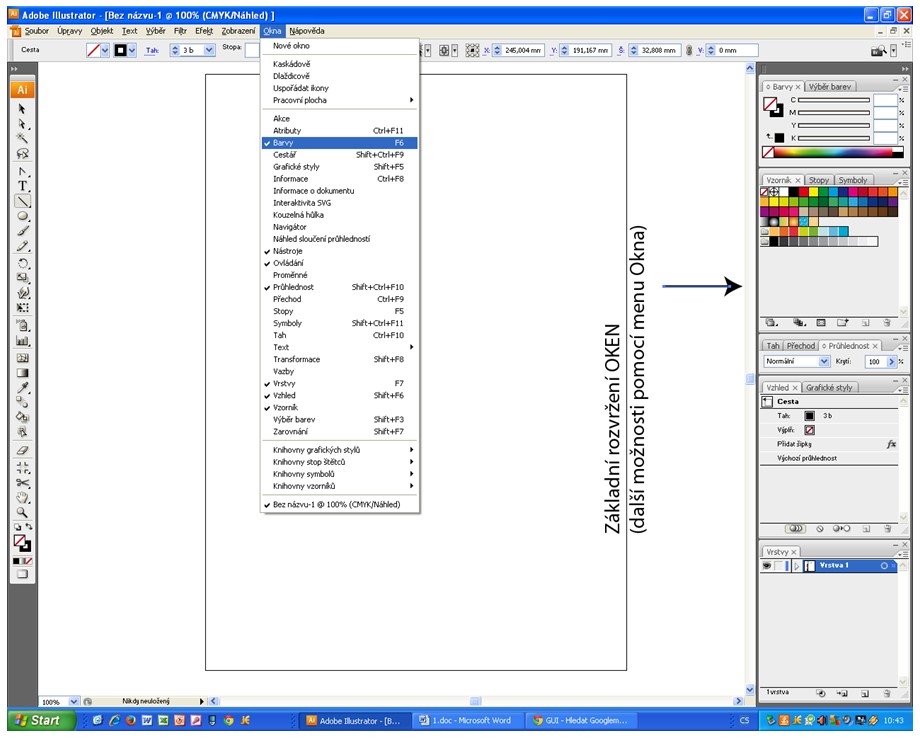Select the Ellipse tool

point(22,216)
